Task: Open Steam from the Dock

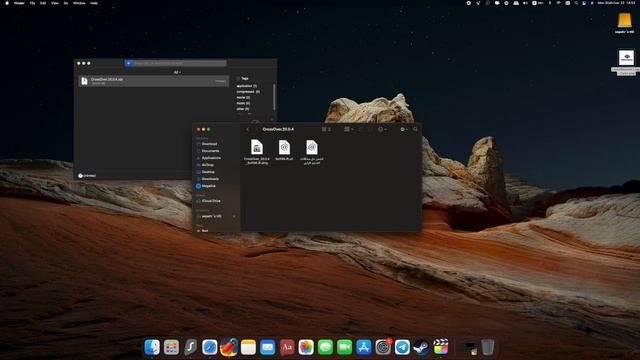Action: click(x=421, y=347)
